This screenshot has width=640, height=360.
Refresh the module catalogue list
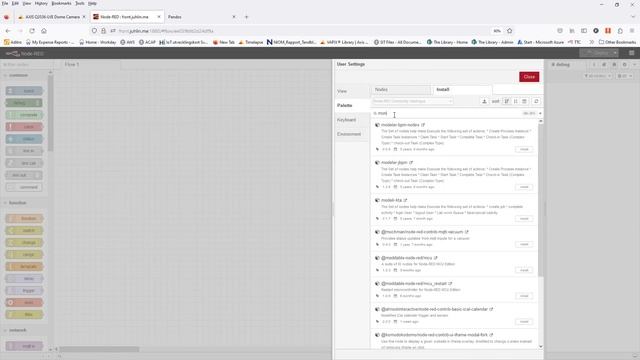[x=536, y=101]
